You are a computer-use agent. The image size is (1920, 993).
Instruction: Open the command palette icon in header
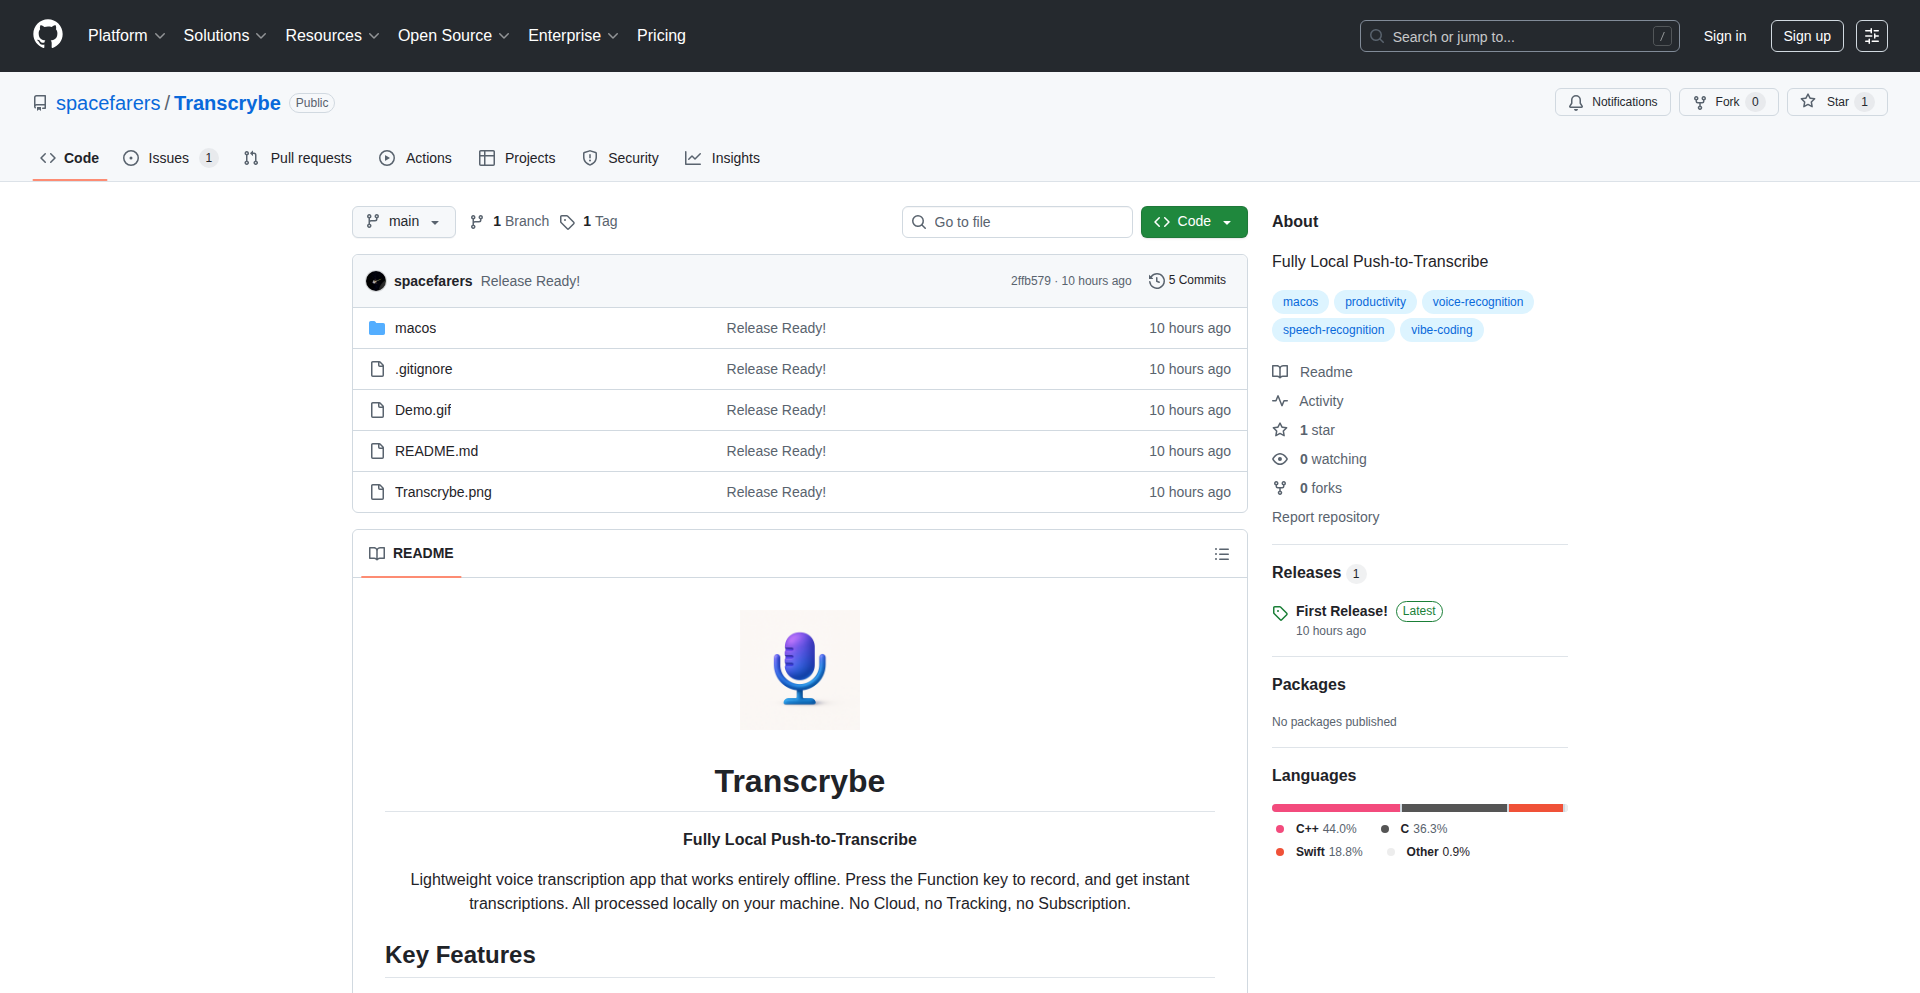[1872, 36]
